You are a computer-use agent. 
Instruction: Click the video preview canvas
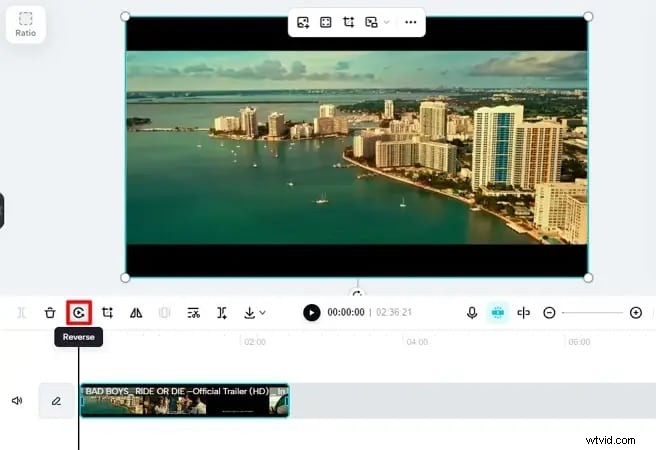pos(356,147)
